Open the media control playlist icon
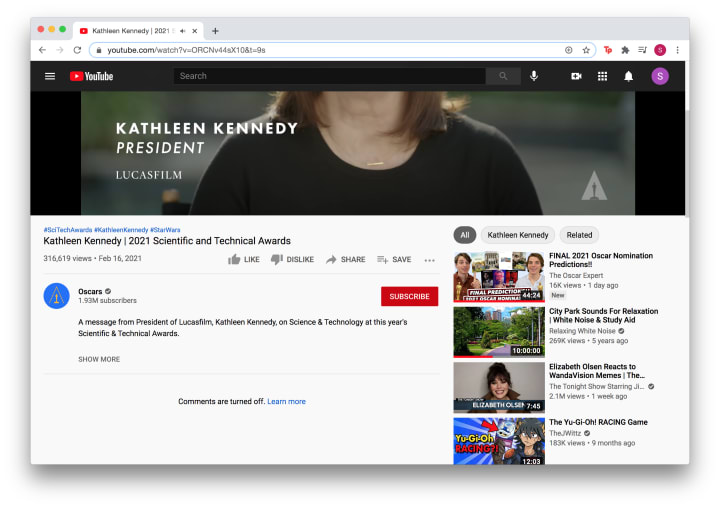Screen dimensions: 720x508 tap(642, 50)
